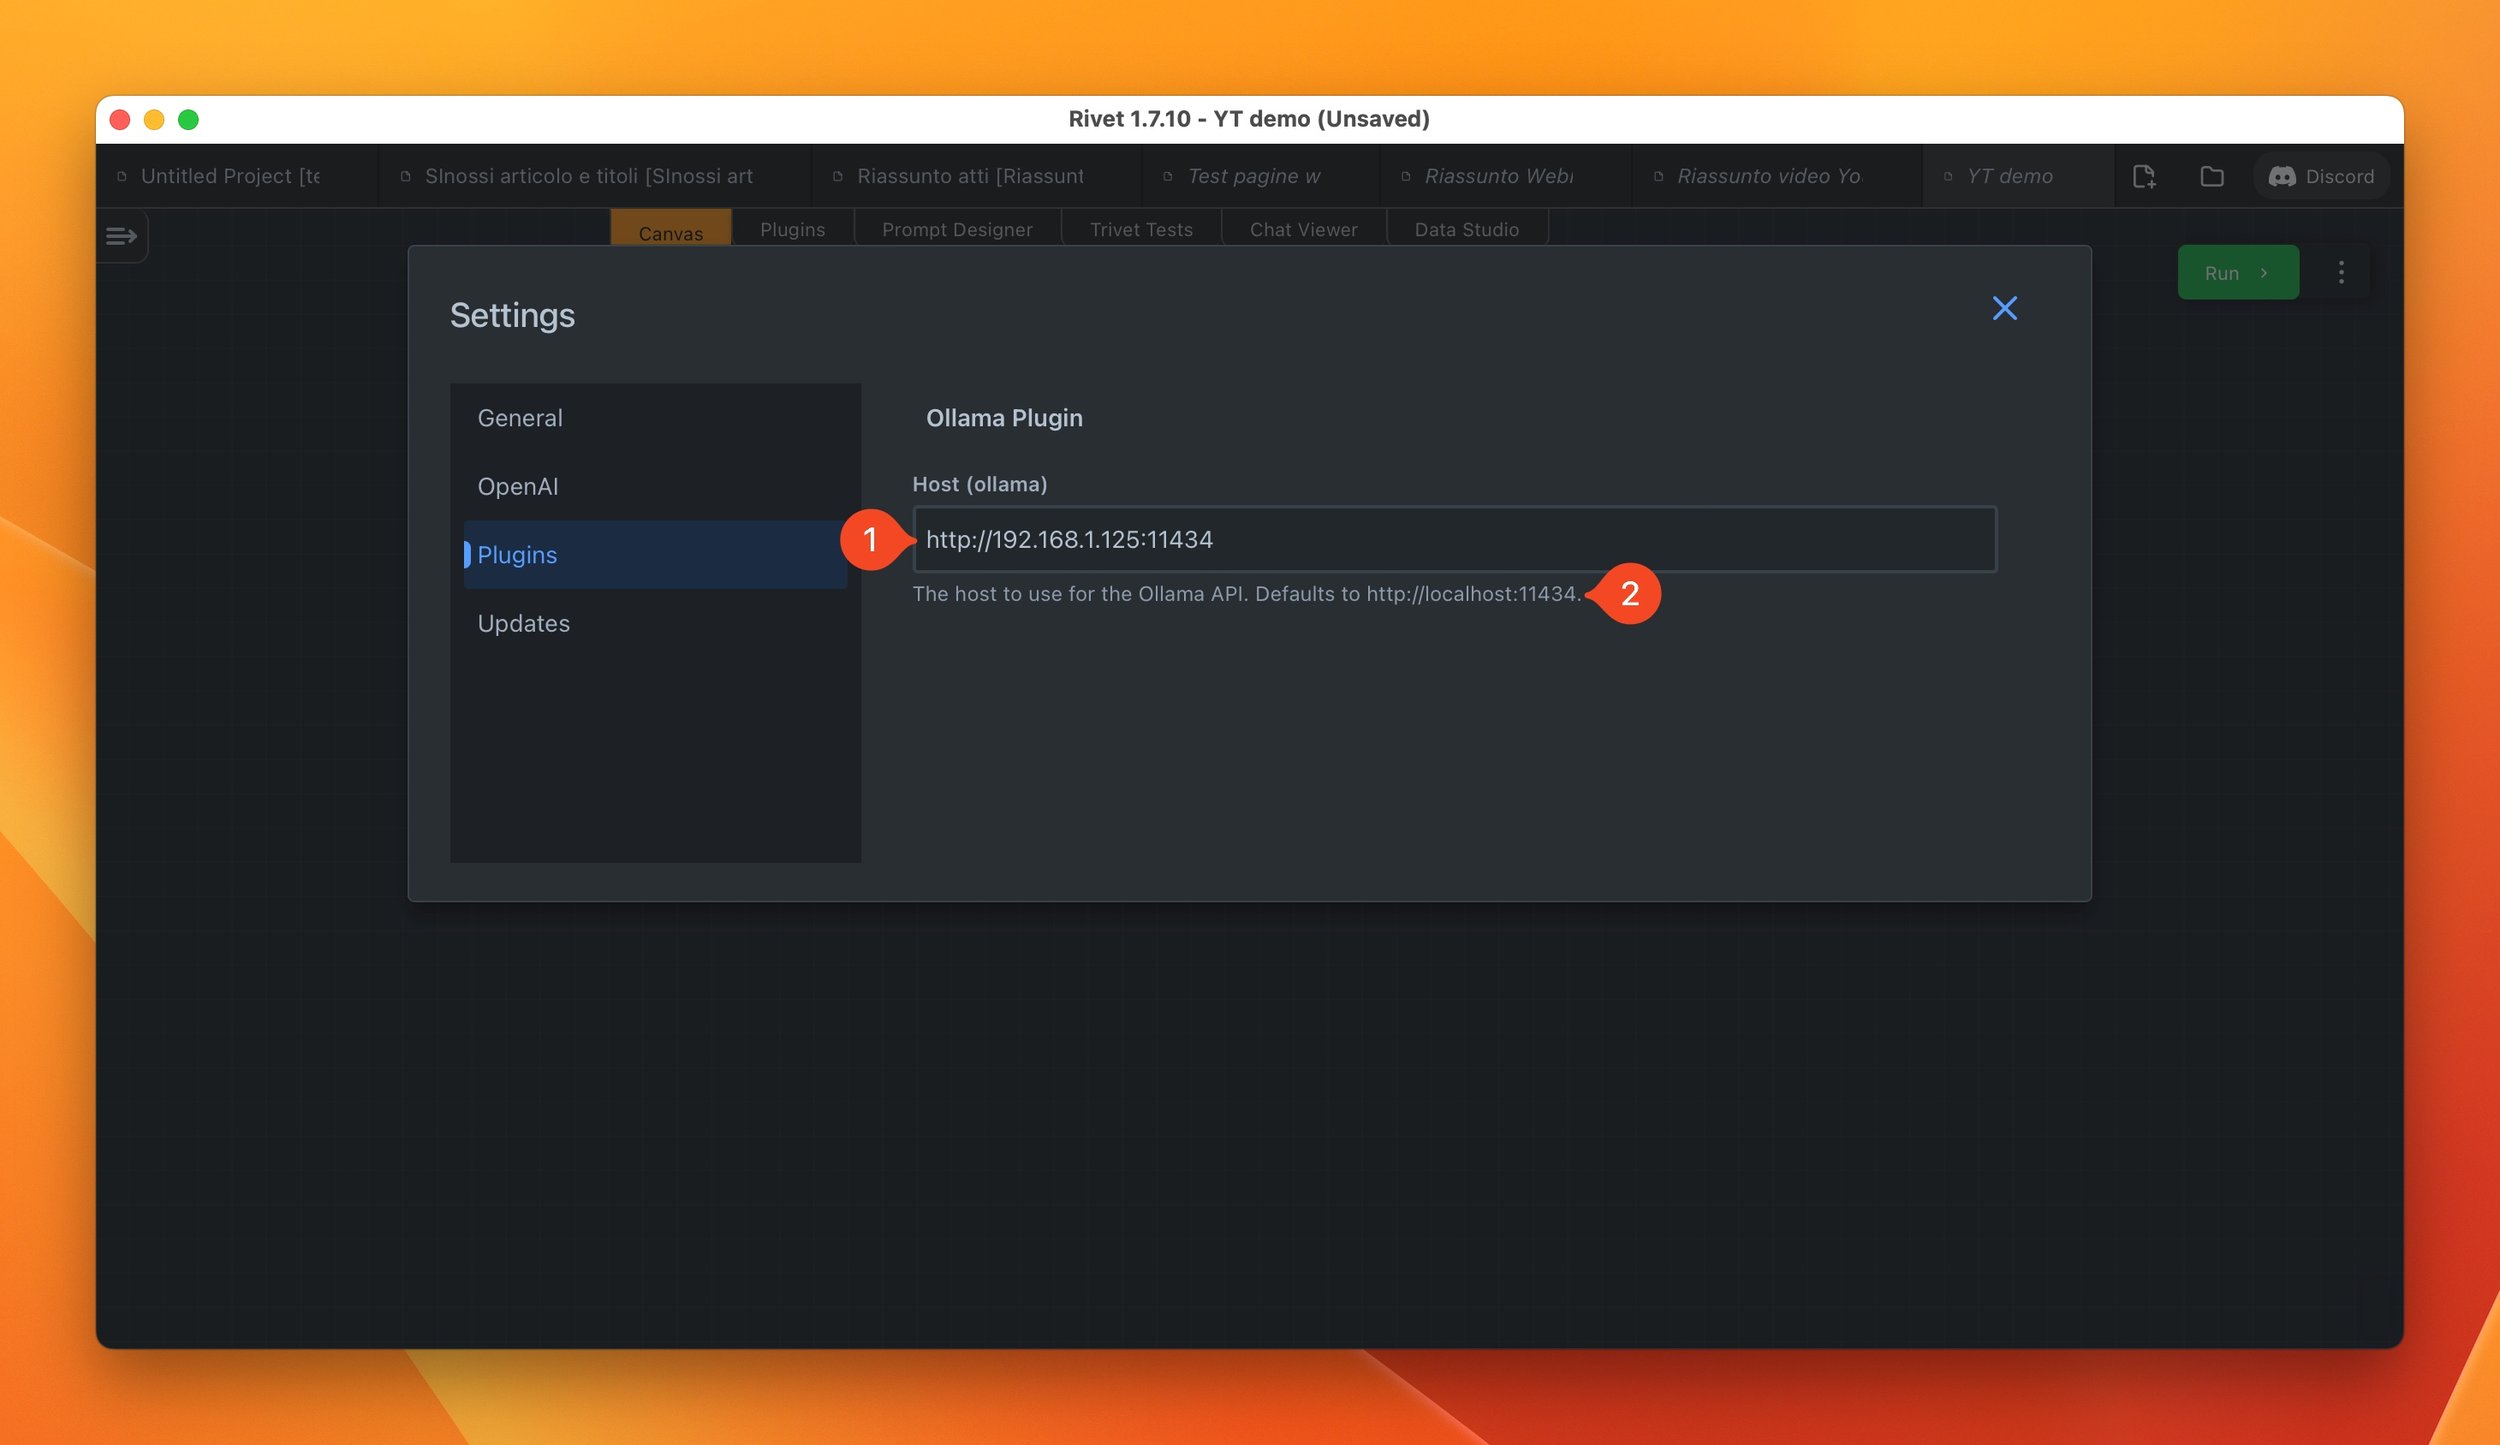Click the file icon on Untitled Project tab
2500x1445 pixels.
pyautogui.click(x=122, y=177)
